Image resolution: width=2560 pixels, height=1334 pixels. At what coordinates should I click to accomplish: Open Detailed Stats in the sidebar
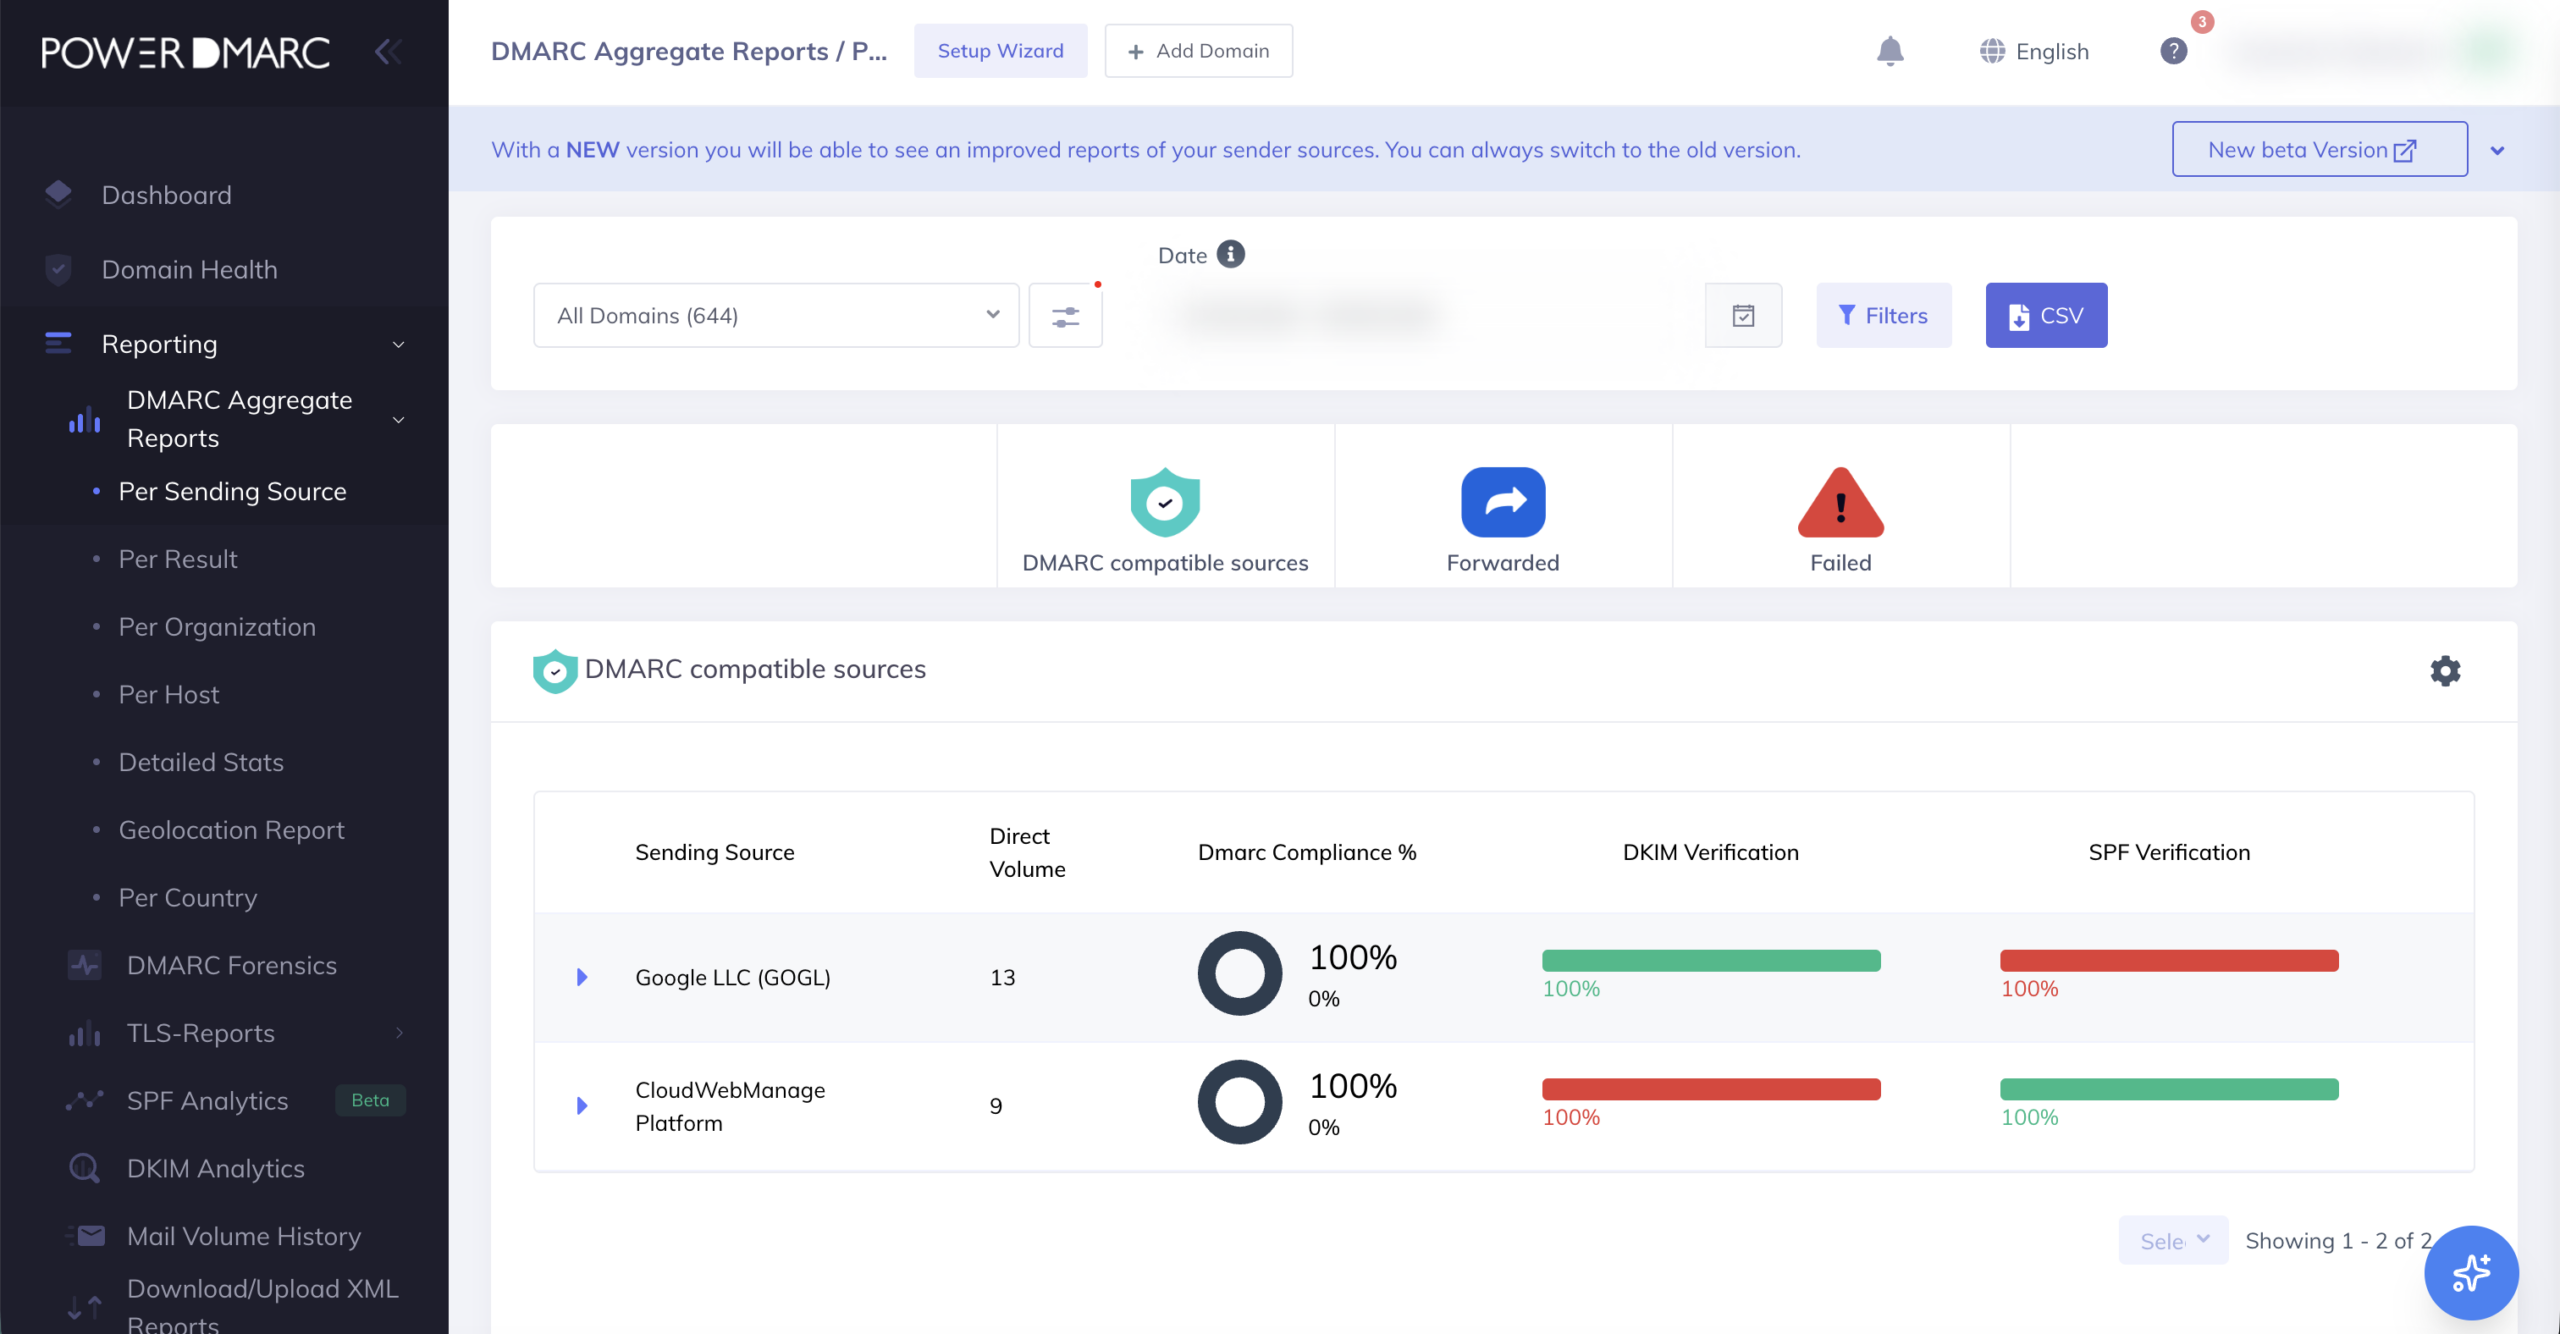click(x=201, y=762)
